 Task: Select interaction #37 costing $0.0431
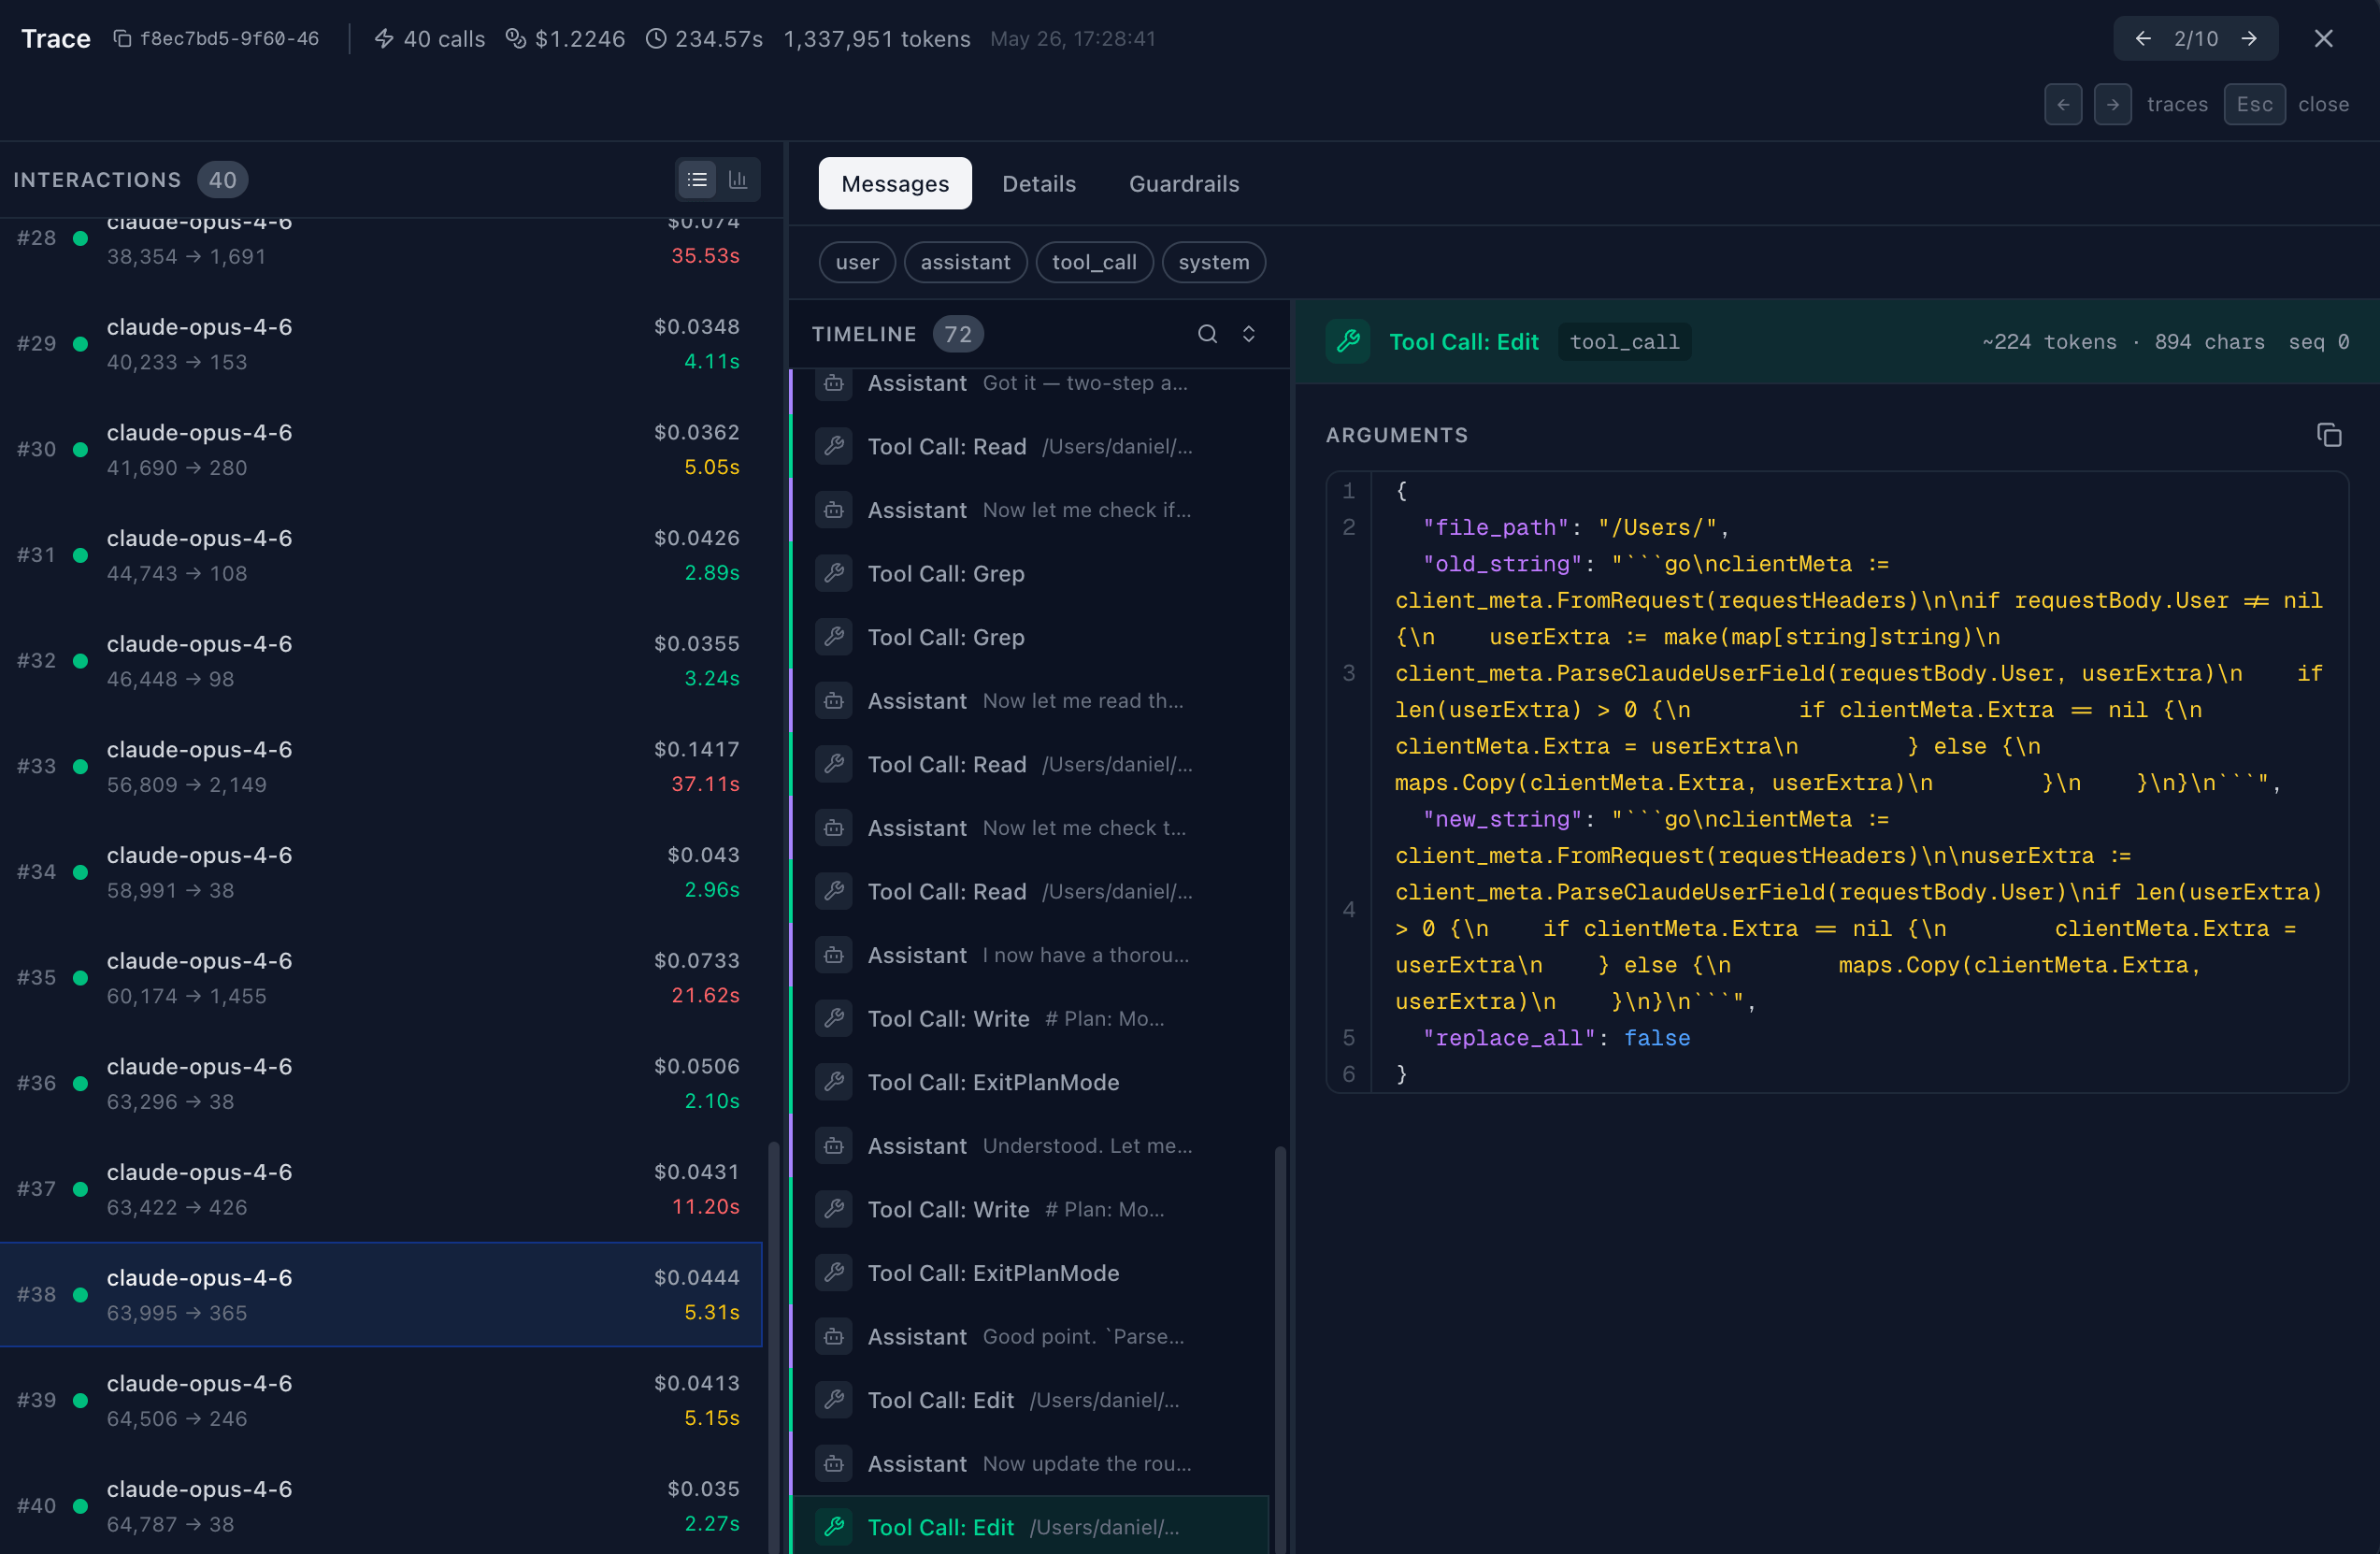point(380,1189)
